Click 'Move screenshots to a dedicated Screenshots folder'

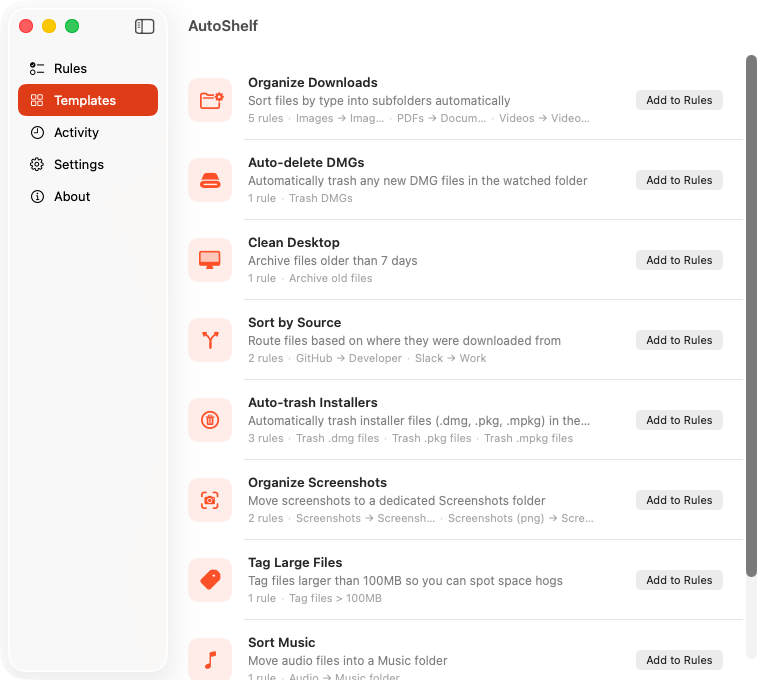[x=396, y=501]
